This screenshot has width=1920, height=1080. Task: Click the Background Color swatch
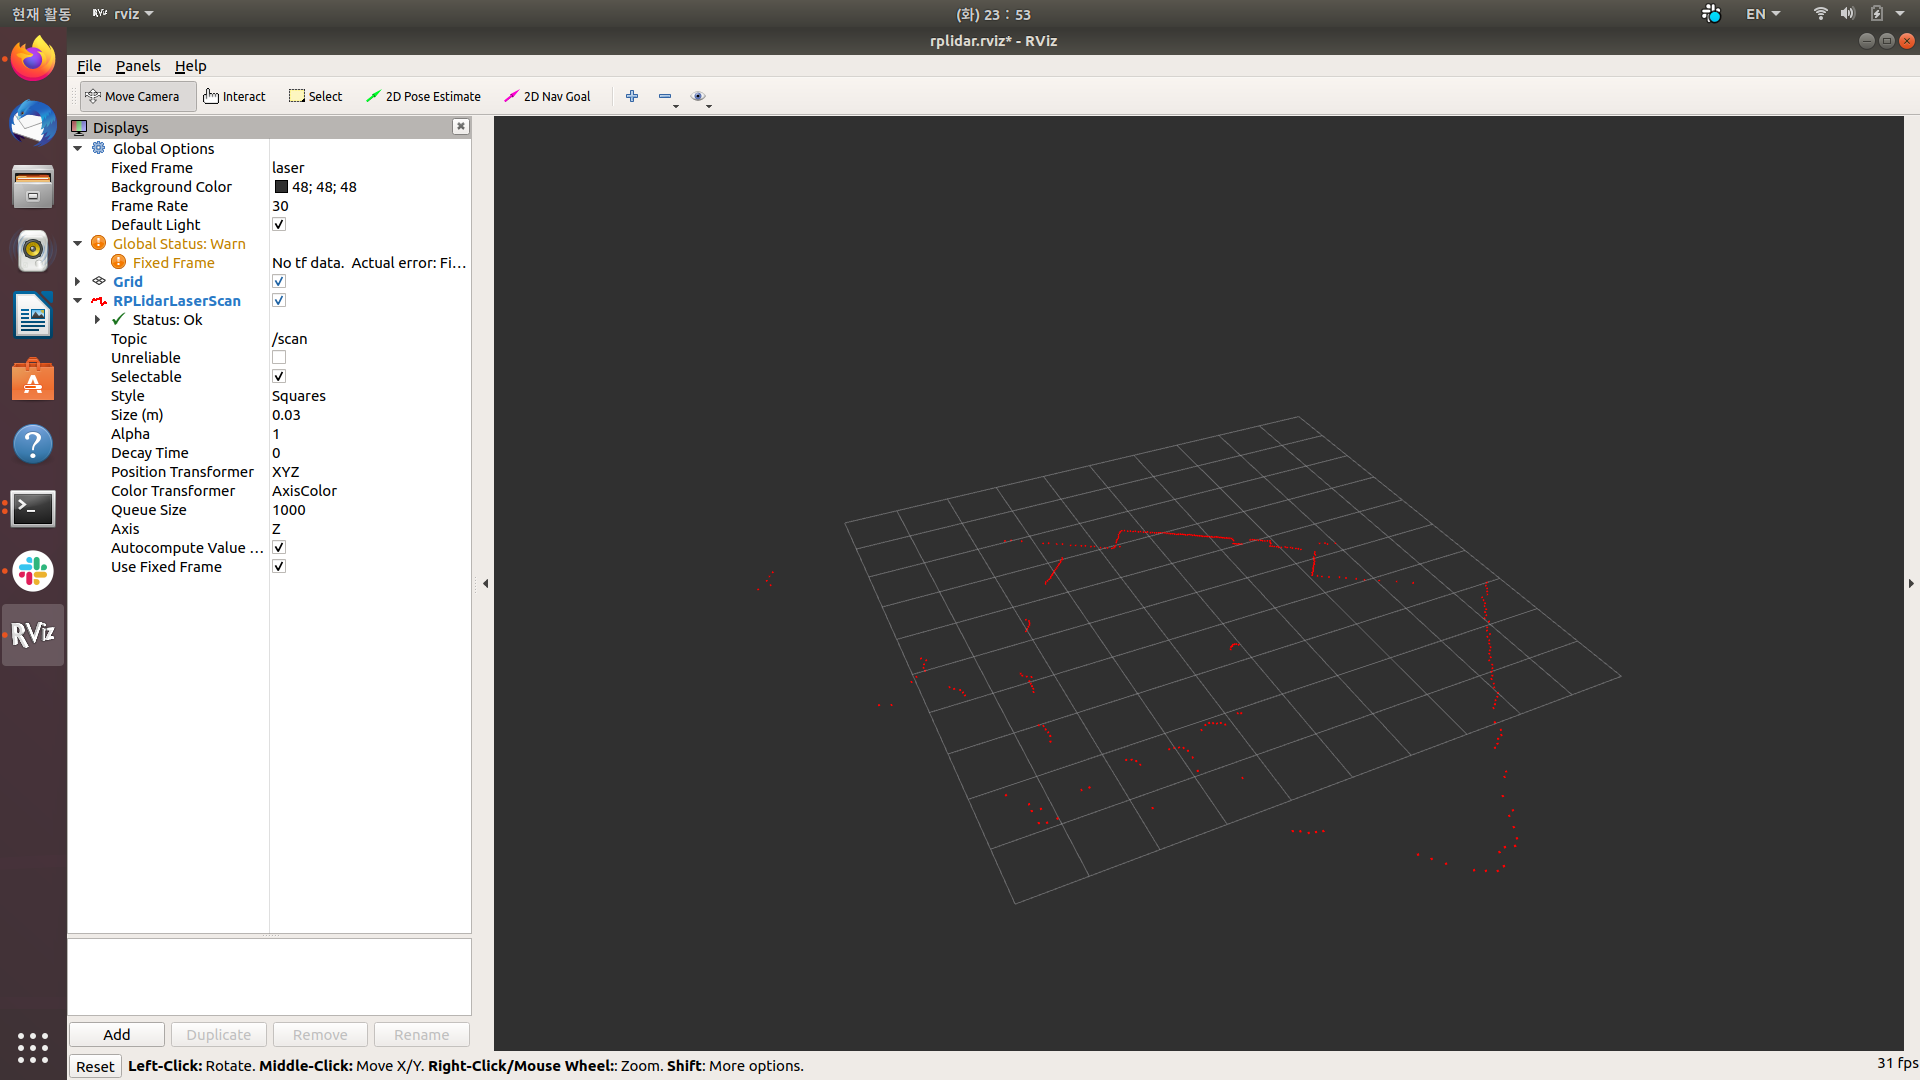pos(281,187)
